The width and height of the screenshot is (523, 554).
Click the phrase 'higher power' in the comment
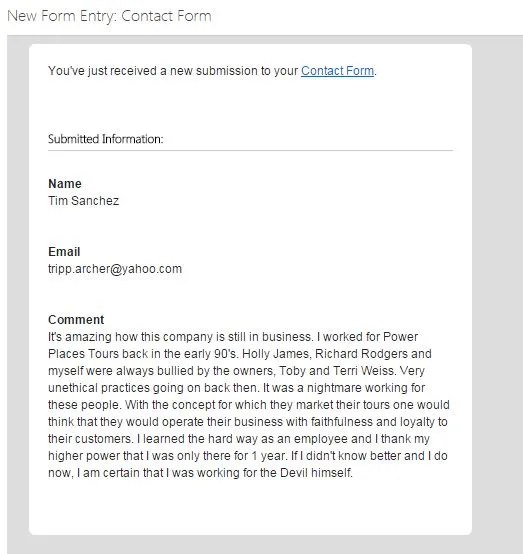pos(84,456)
